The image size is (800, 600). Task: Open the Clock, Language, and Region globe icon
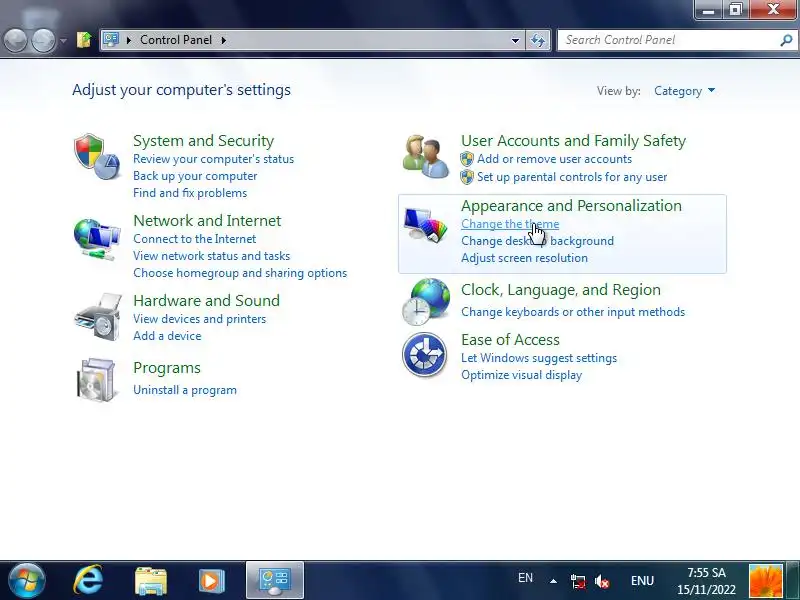(x=427, y=302)
